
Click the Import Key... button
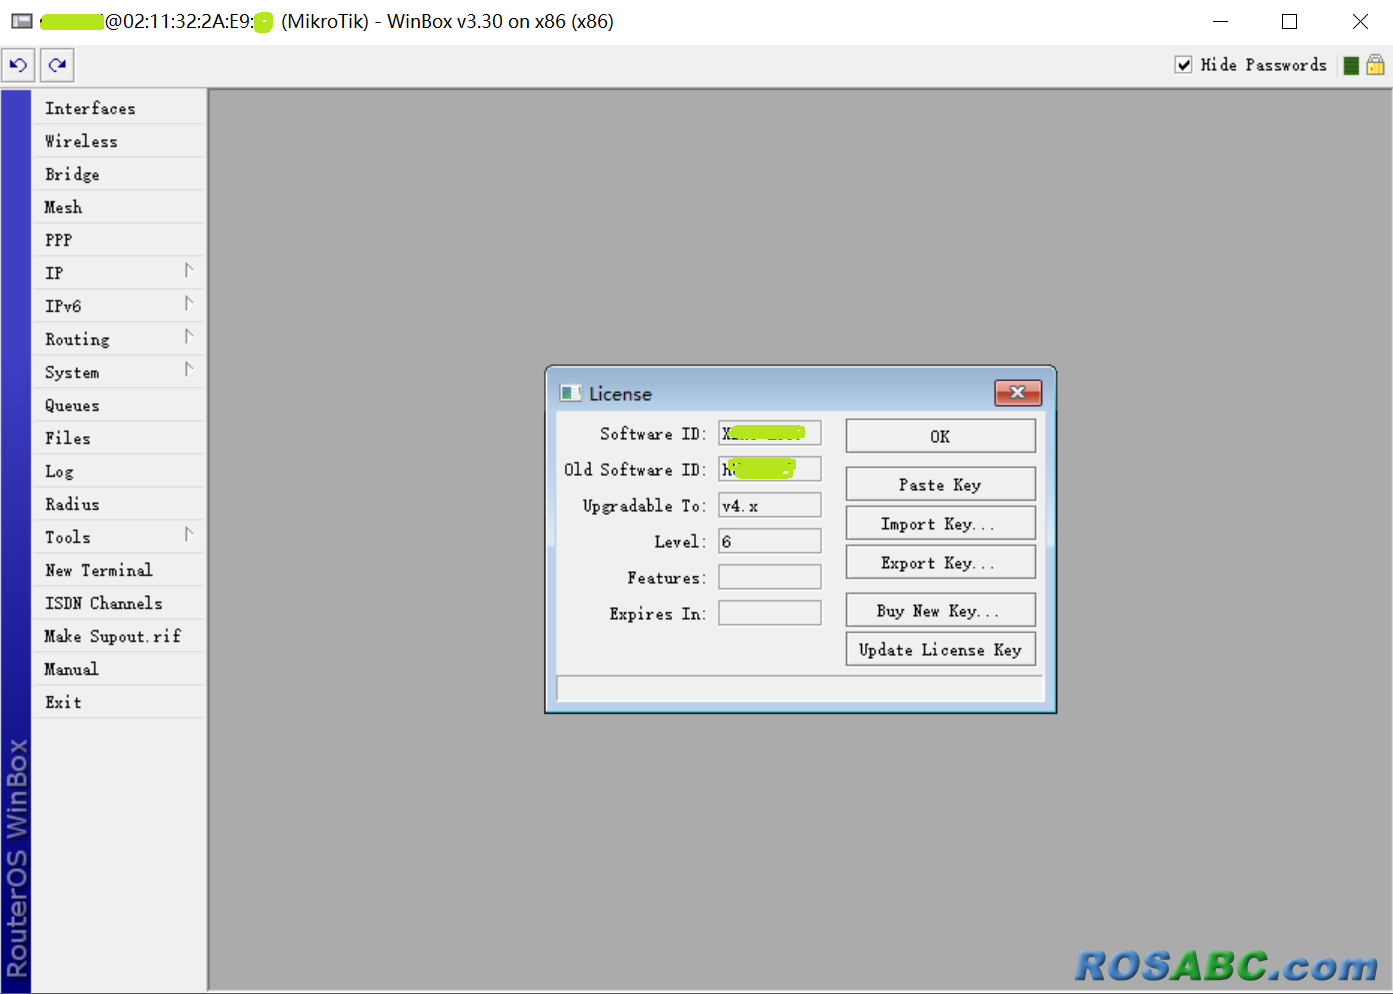coord(940,523)
